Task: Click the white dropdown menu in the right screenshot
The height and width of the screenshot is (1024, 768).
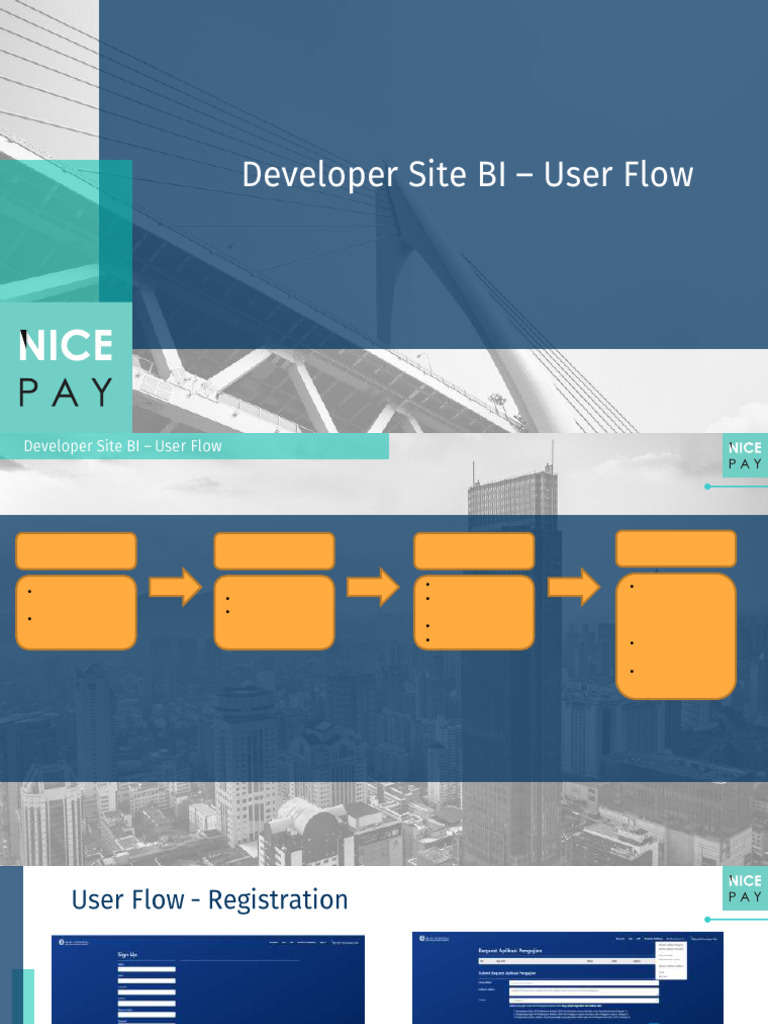Action: tap(671, 960)
